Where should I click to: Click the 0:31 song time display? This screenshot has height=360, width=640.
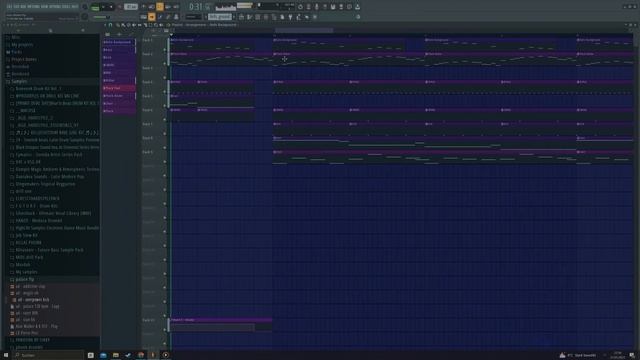(x=196, y=7)
